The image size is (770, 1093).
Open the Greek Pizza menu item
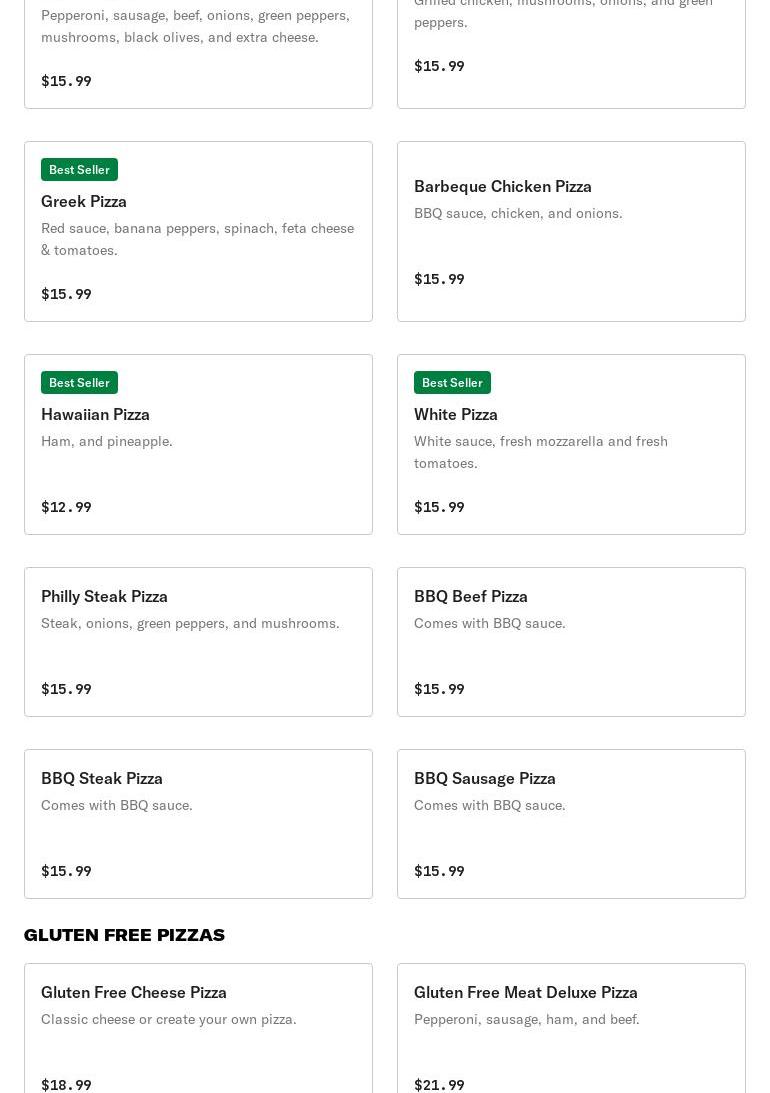pos(199,231)
